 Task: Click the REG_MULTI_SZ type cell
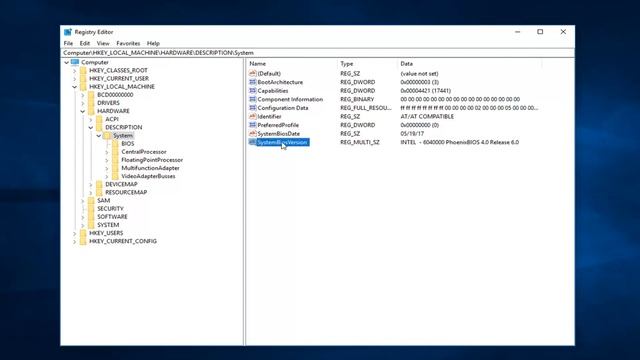[360, 142]
